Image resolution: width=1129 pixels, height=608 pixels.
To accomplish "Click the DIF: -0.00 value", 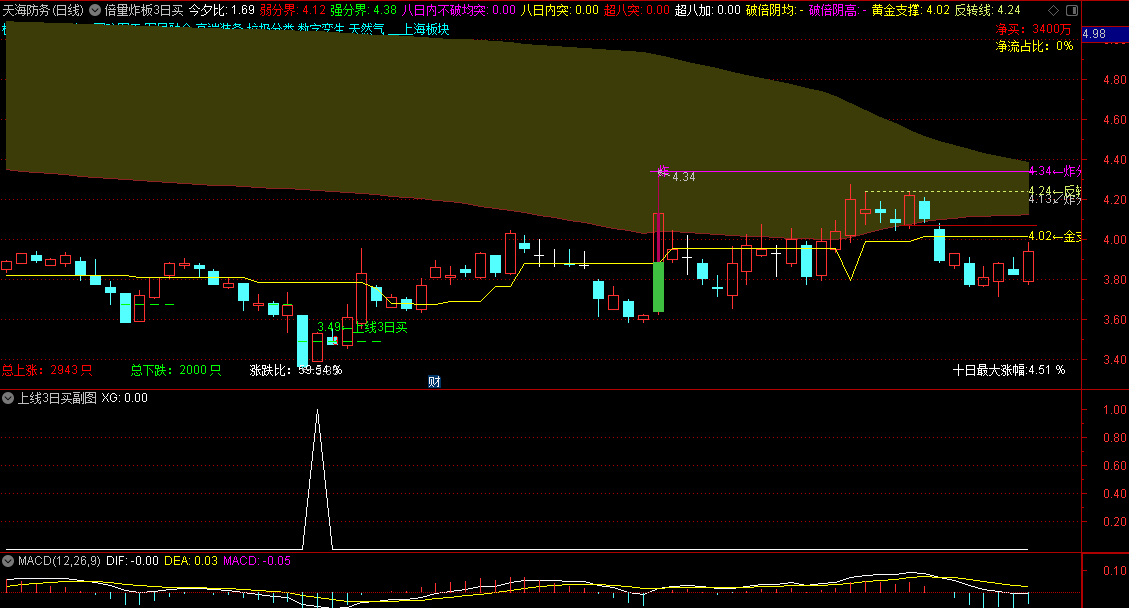I will [x=132, y=560].
